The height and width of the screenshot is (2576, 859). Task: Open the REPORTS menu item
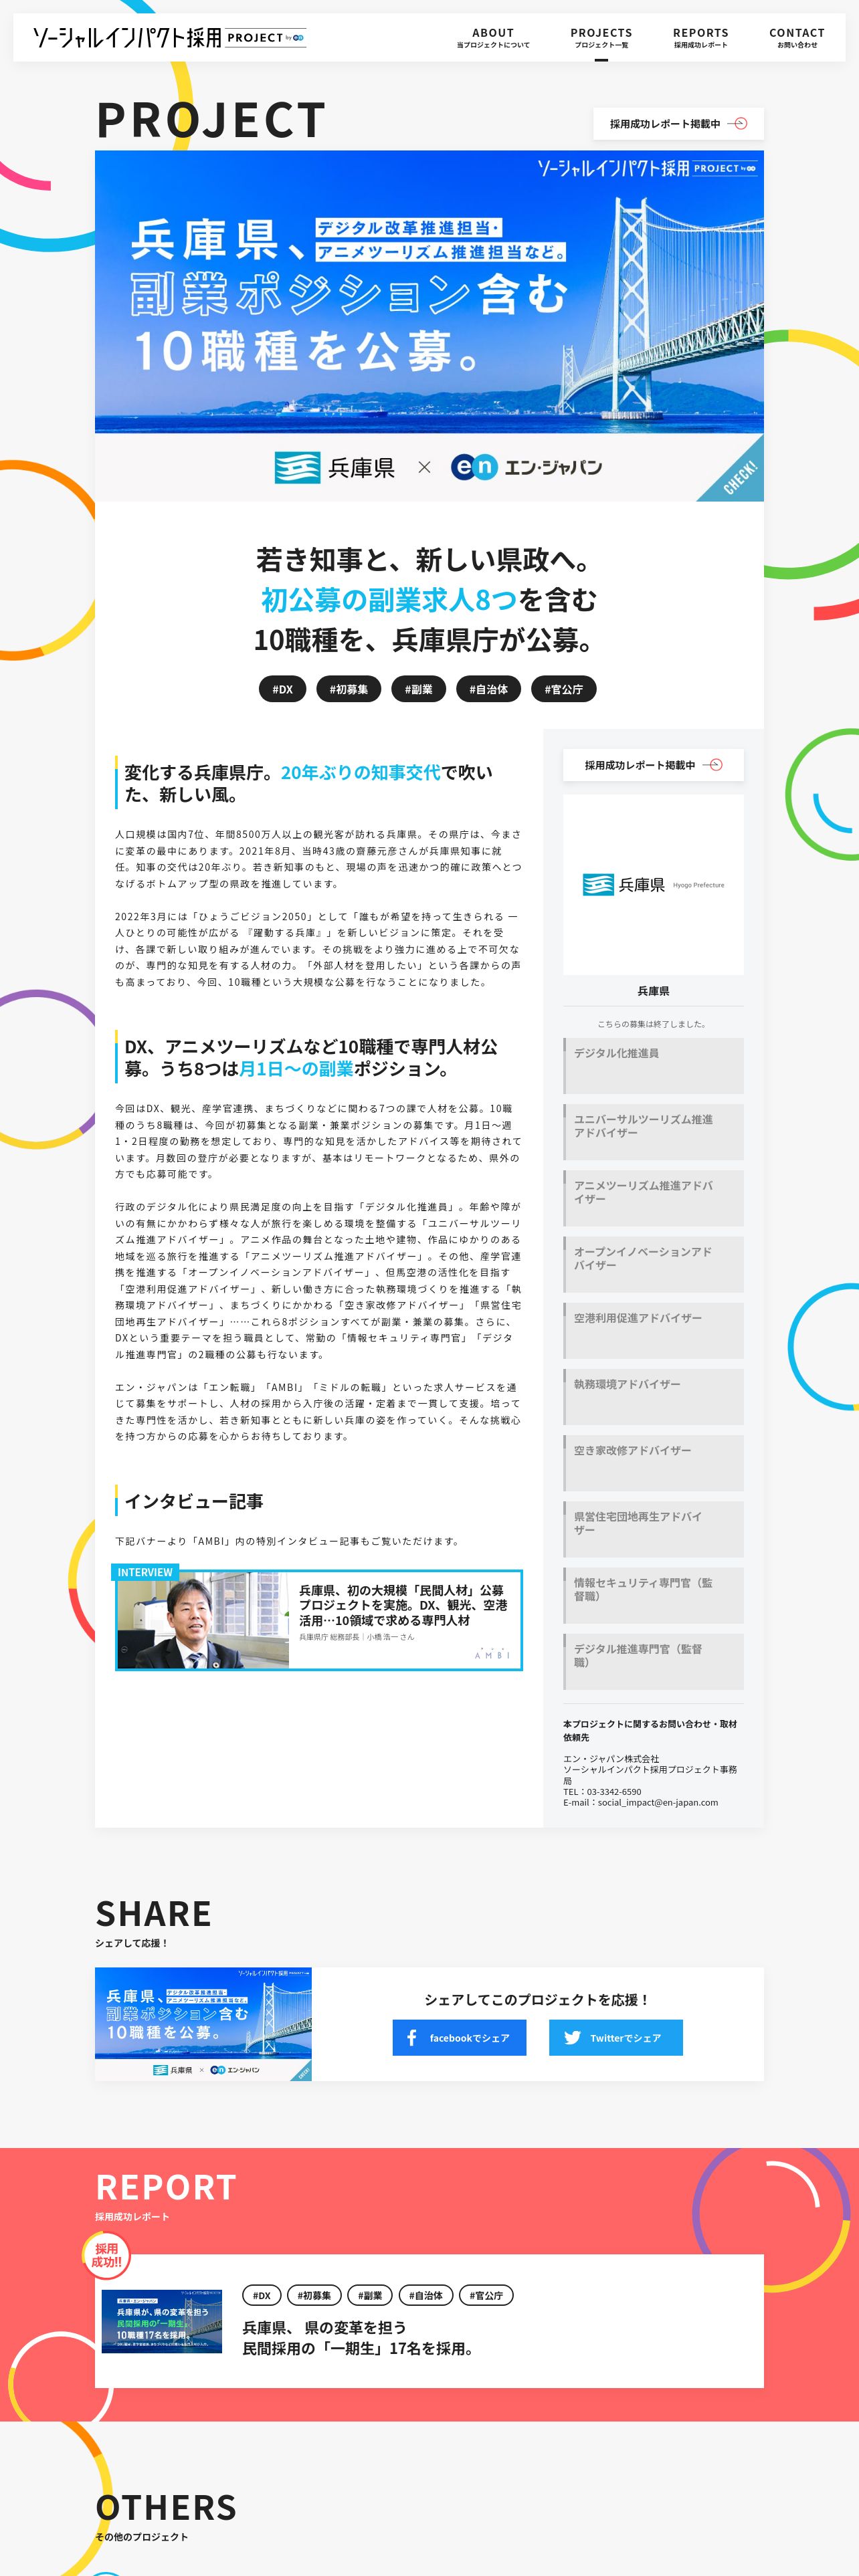click(700, 38)
